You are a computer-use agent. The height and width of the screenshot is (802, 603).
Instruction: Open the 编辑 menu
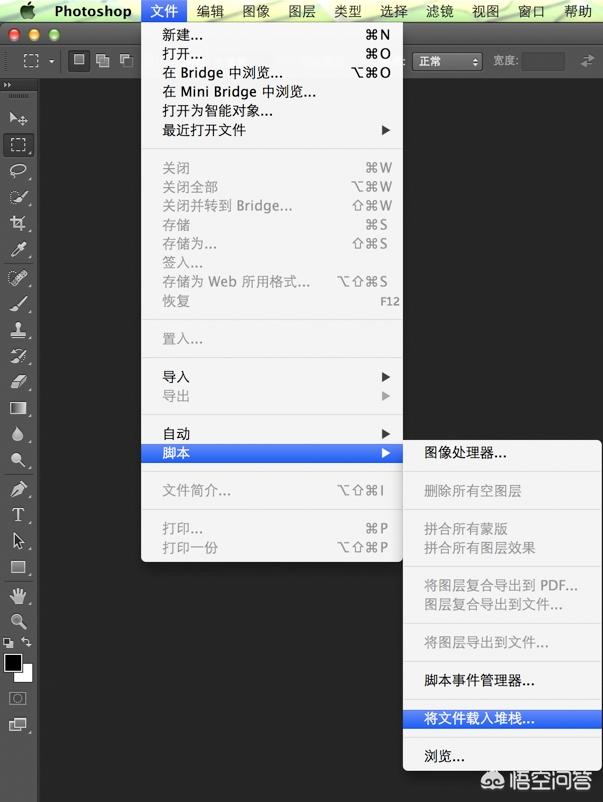(210, 11)
